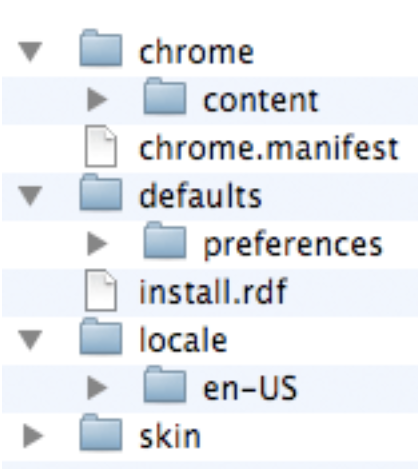Expand the preferences folder triangle
This screenshot has width=418, height=474.
97,244
